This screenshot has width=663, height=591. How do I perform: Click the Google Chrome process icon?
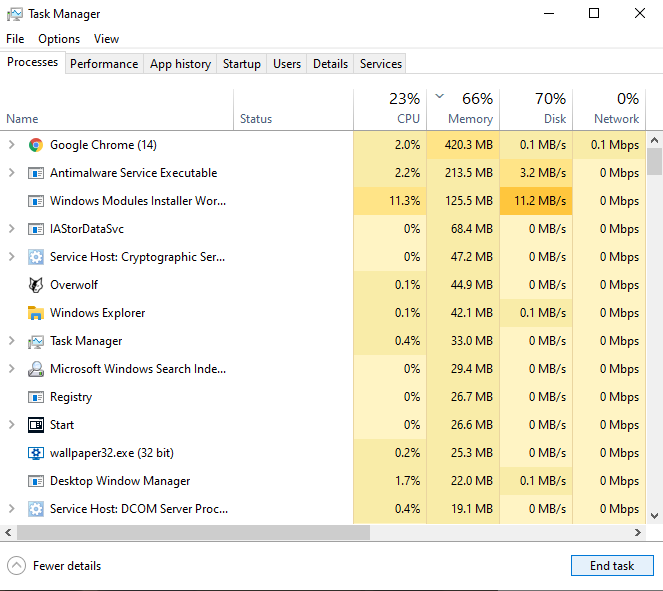tap(36, 145)
